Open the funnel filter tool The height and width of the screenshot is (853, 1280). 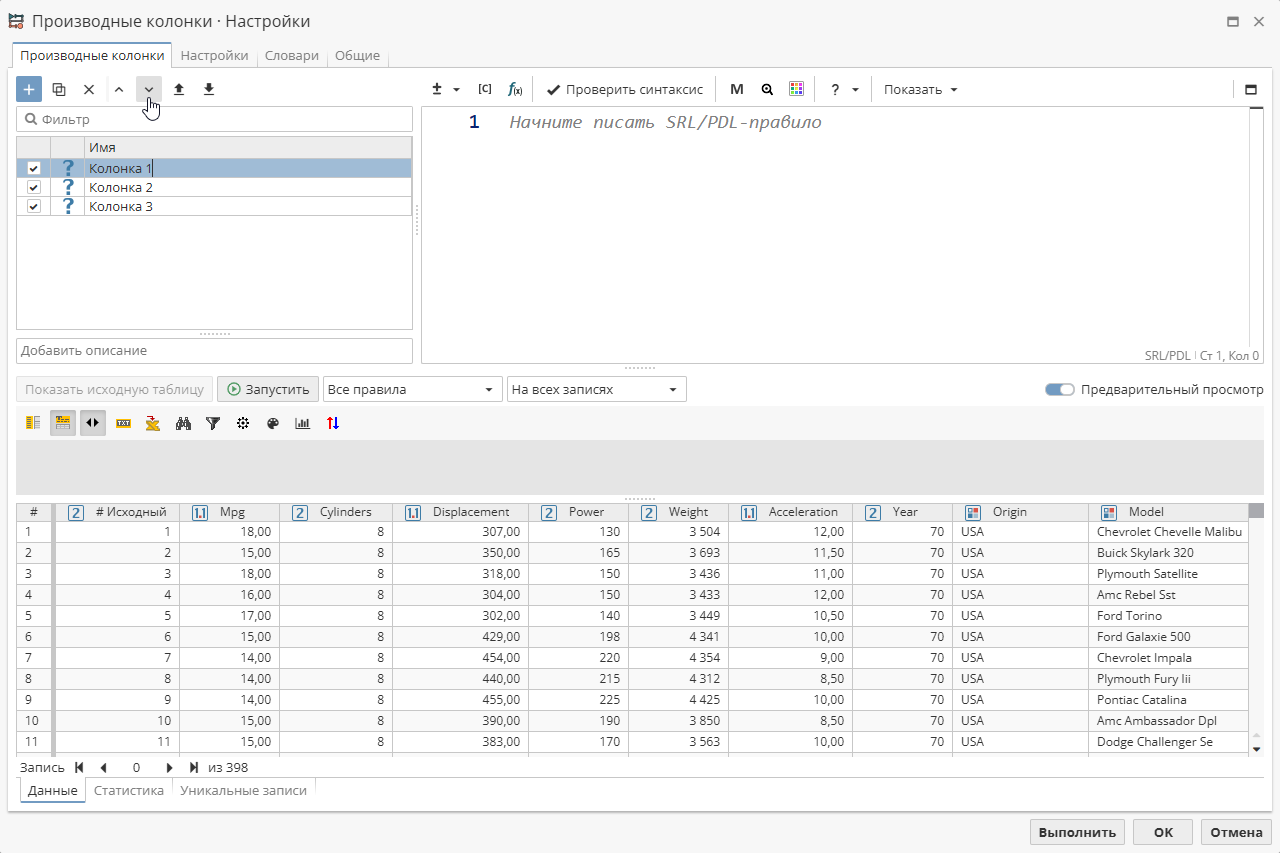click(213, 423)
